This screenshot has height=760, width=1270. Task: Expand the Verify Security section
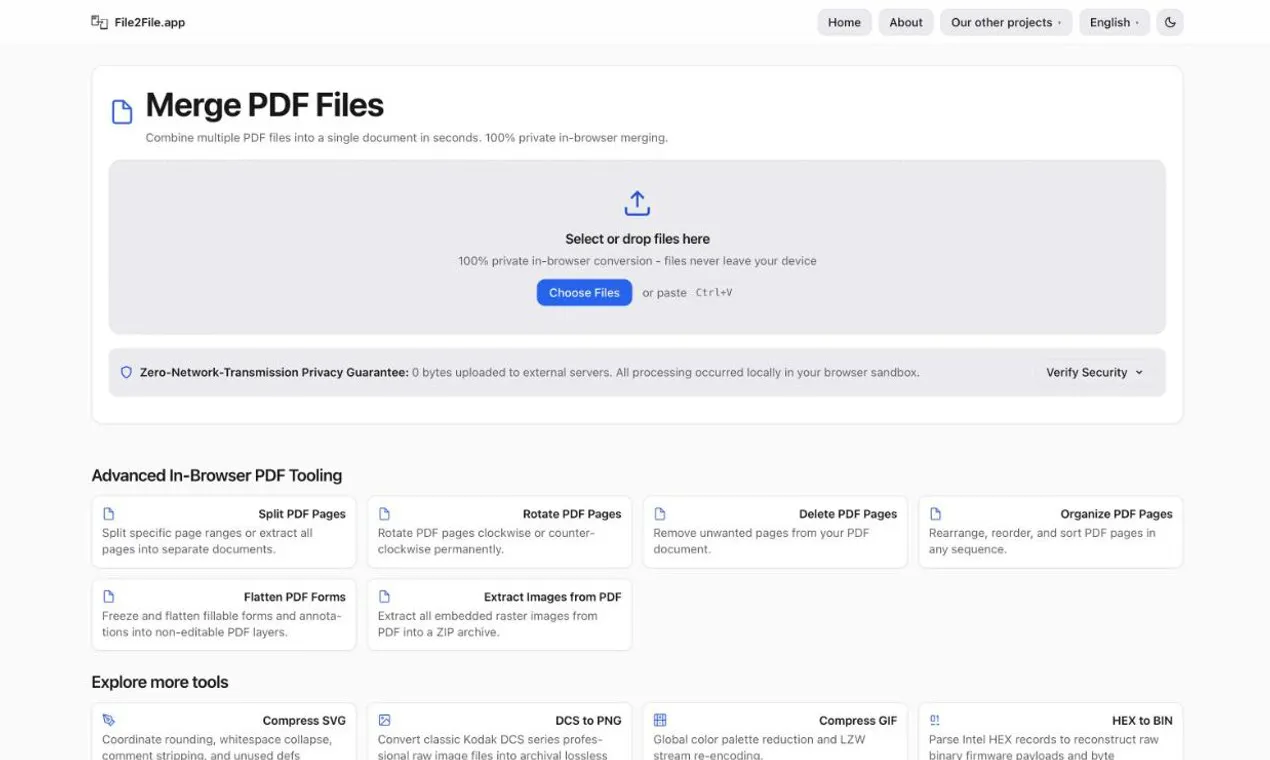pos(1094,372)
